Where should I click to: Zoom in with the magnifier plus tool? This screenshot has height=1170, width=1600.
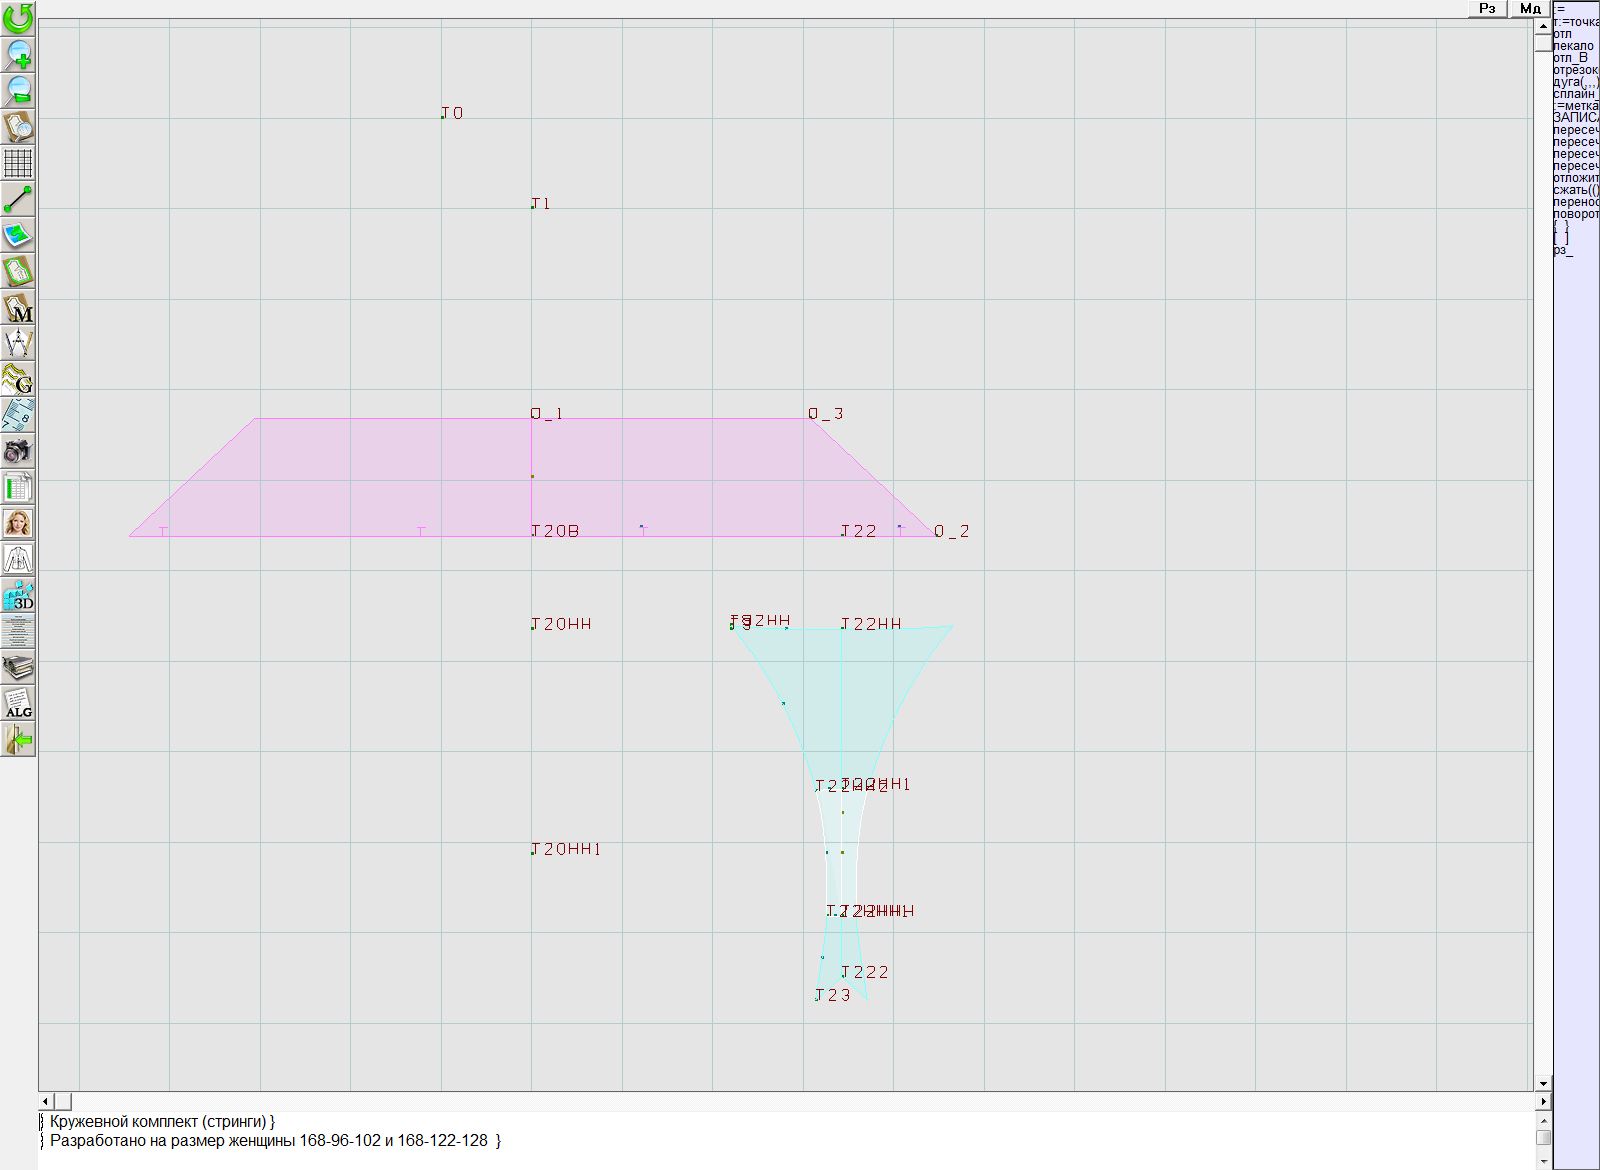point(18,54)
